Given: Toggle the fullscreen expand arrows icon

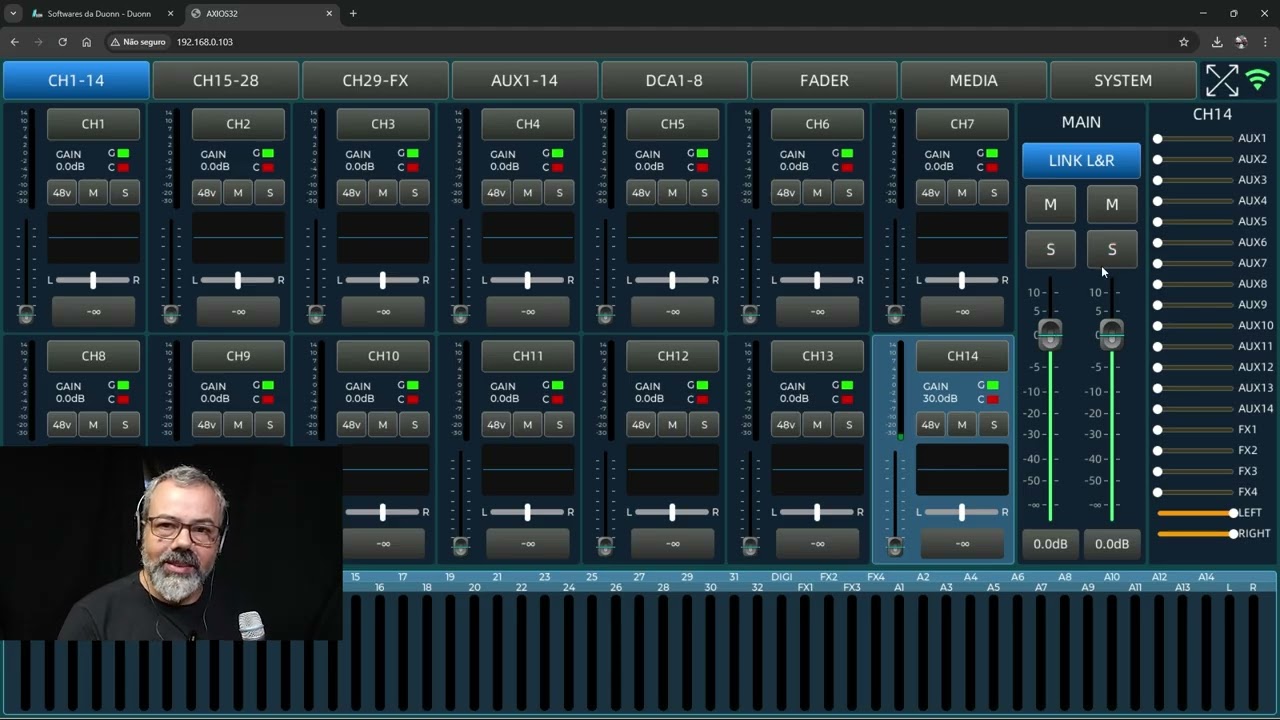Looking at the screenshot, I should pos(1221,80).
